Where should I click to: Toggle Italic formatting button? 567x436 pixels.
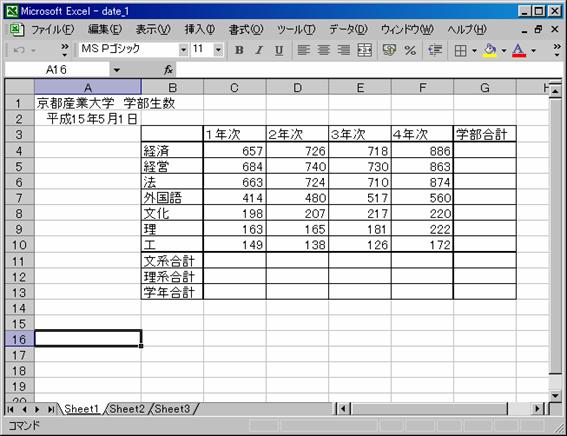(259, 50)
